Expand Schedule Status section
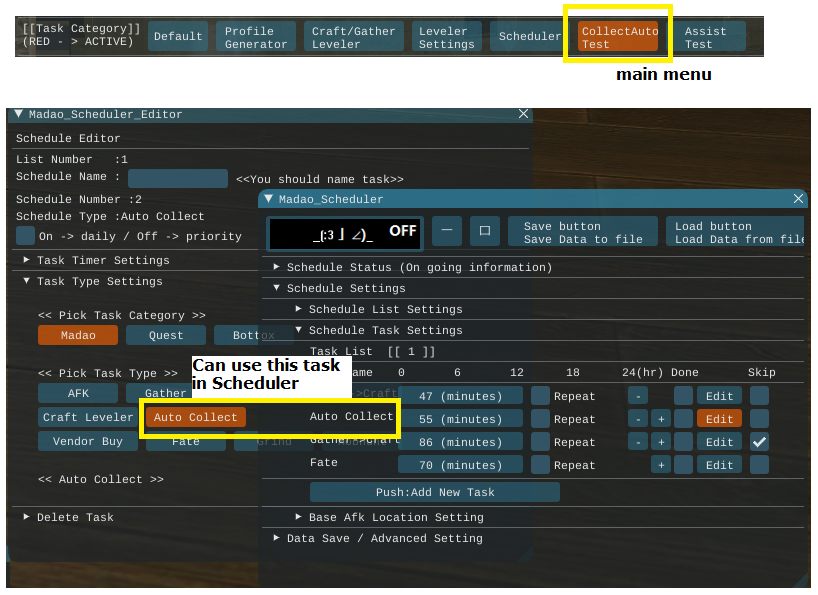This screenshot has height=595, width=818. (277, 268)
